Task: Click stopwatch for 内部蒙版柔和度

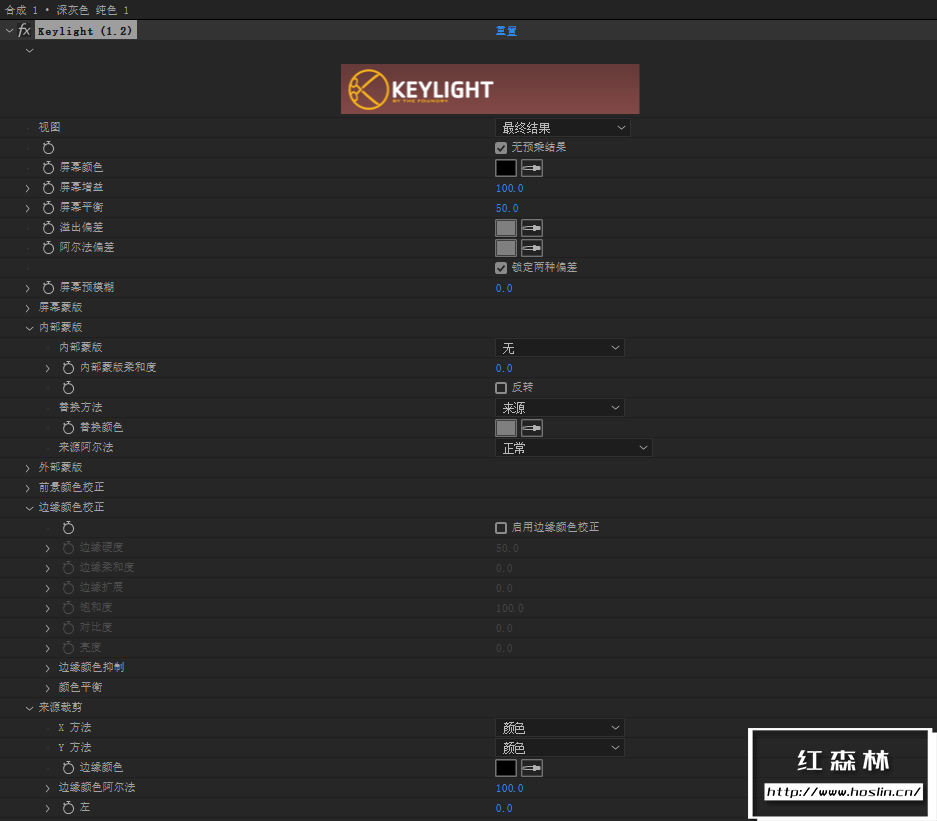Action: [69, 367]
